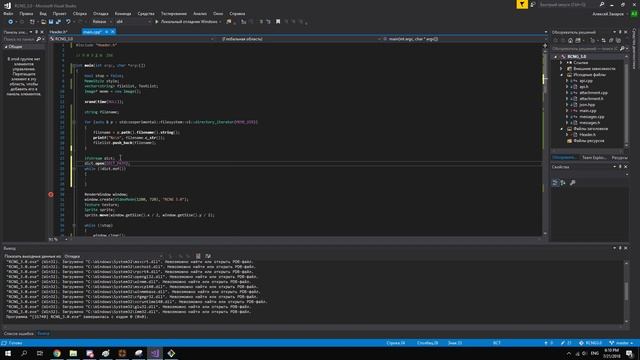Click Home icon in Solution Explorer toolbar

point(570,40)
